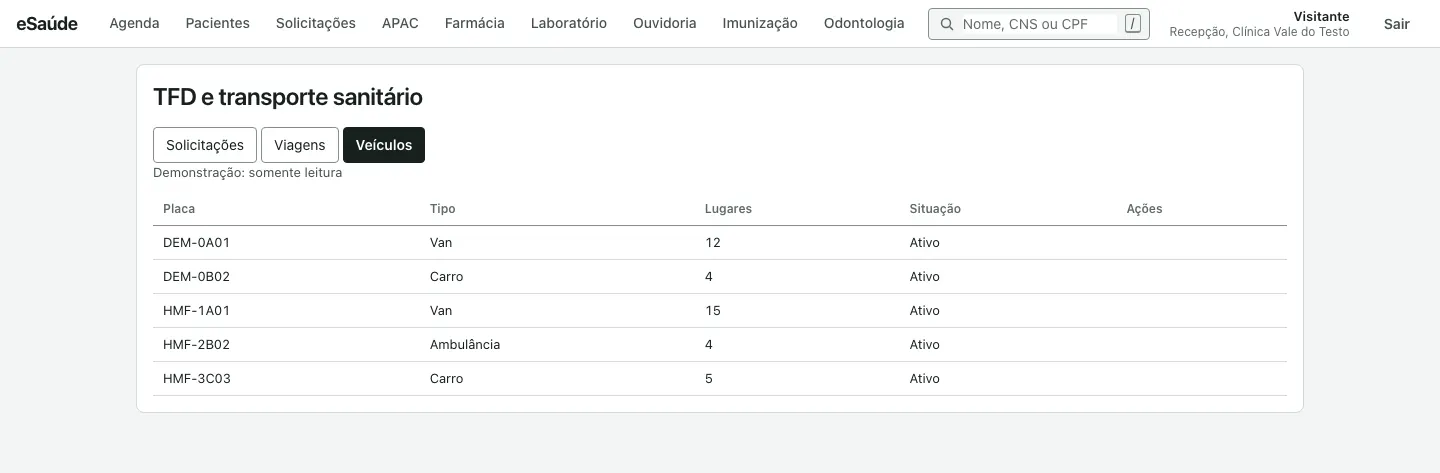Open the eSaúde home logo
Viewport: 1440px width, 473px height.
pyautogui.click(x=47, y=23)
